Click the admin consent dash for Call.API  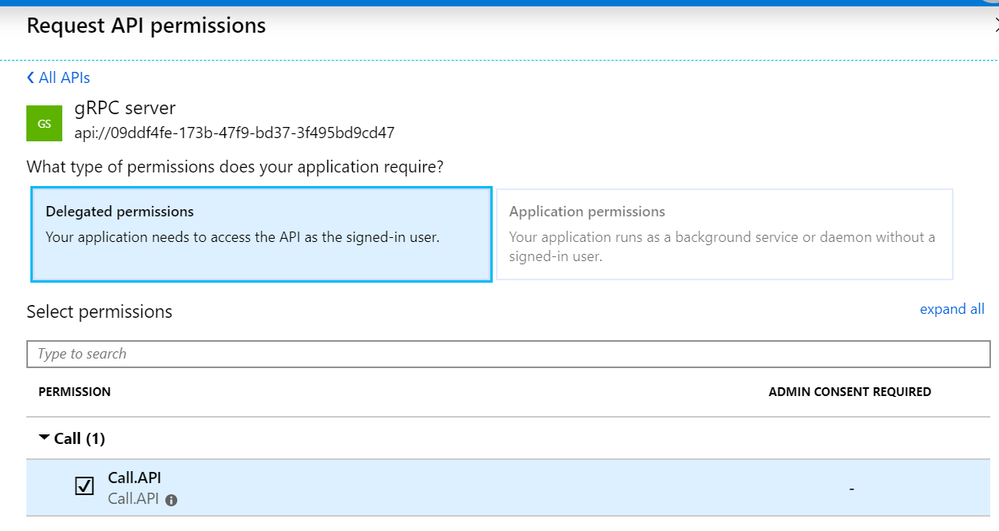850,488
